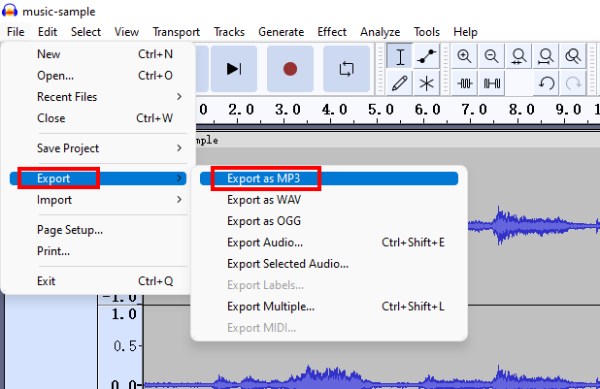600x389 pixels.
Task: Click the Silence audio selection icon
Action: click(x=491, y=83)
